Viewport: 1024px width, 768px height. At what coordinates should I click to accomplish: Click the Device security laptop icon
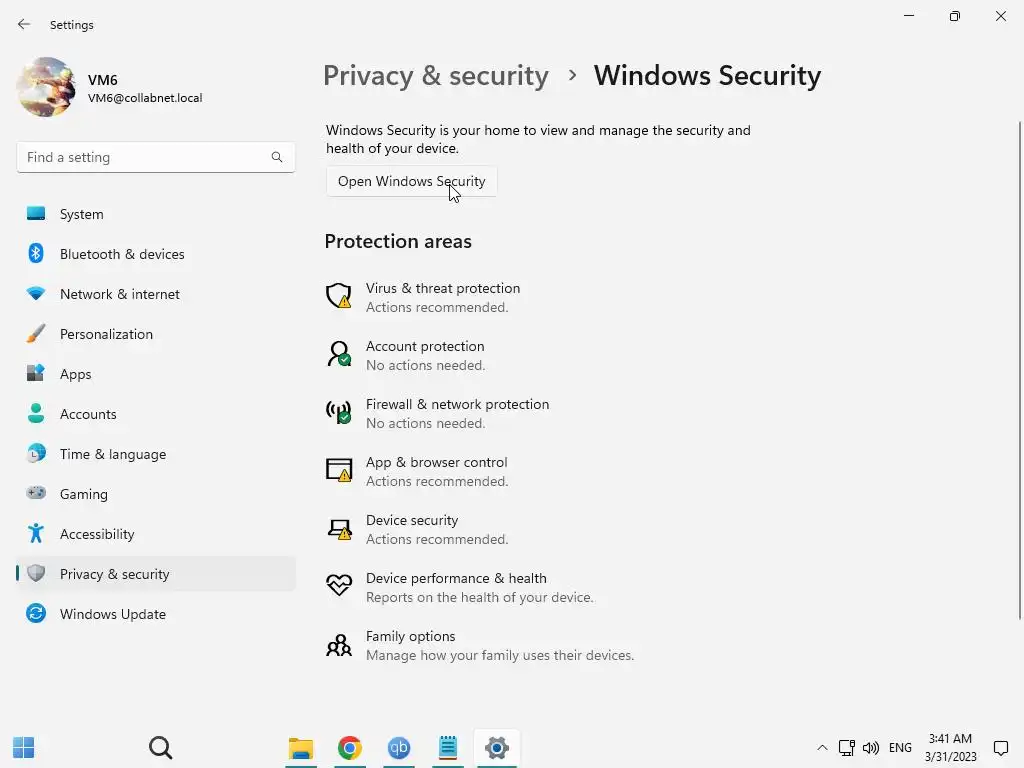339,528
